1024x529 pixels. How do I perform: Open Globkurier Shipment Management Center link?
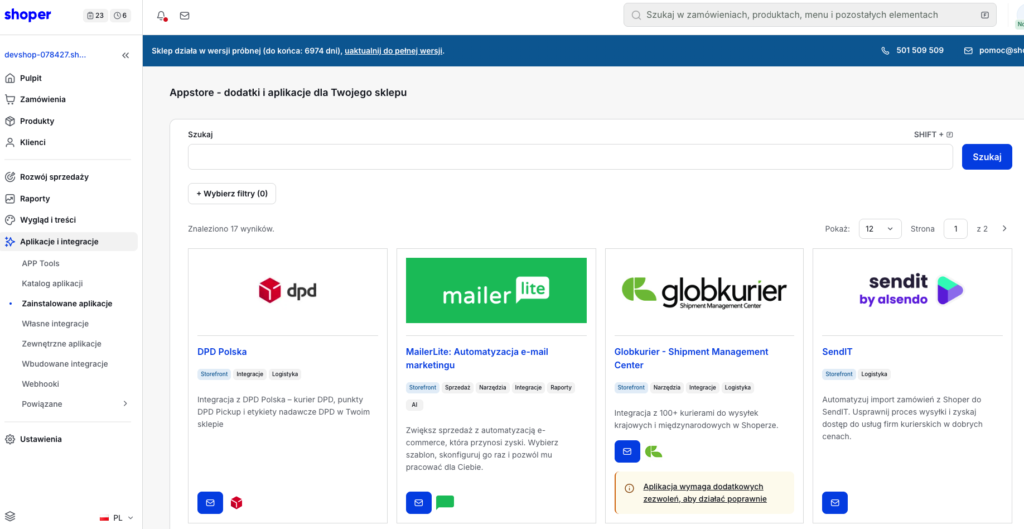pos(692,358)
